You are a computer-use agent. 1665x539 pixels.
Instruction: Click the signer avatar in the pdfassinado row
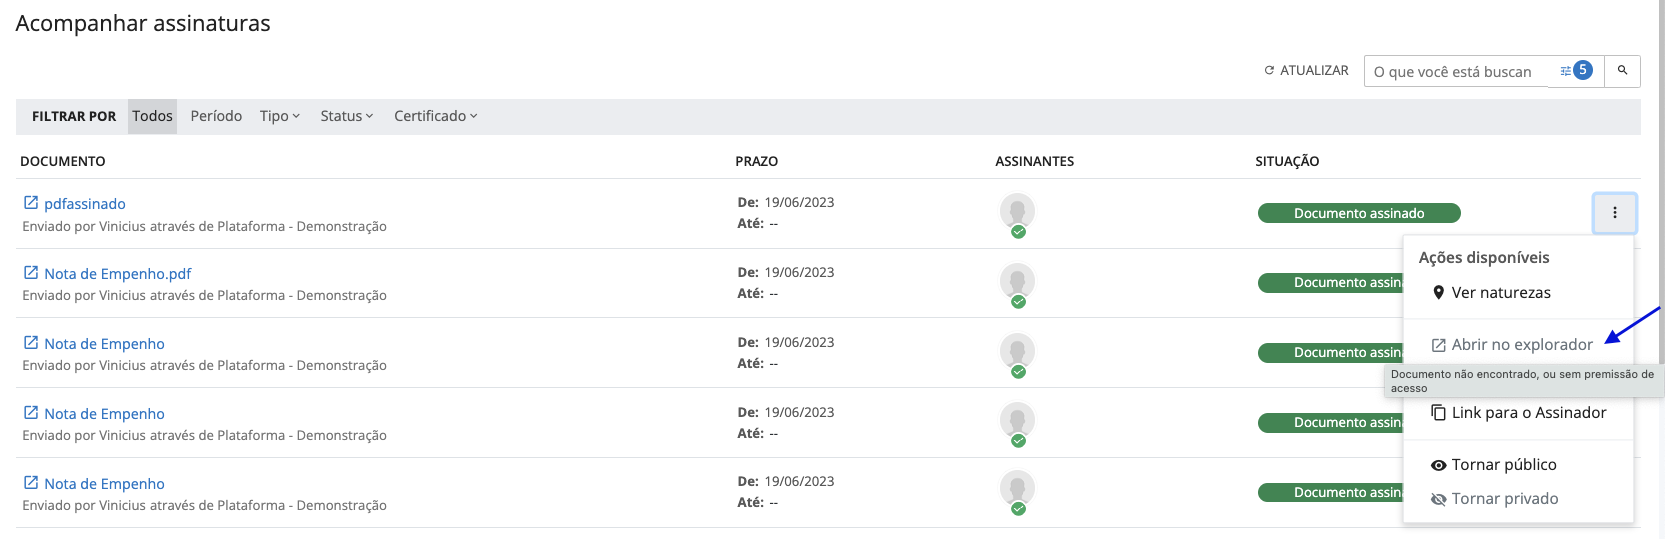[1017, 212]
